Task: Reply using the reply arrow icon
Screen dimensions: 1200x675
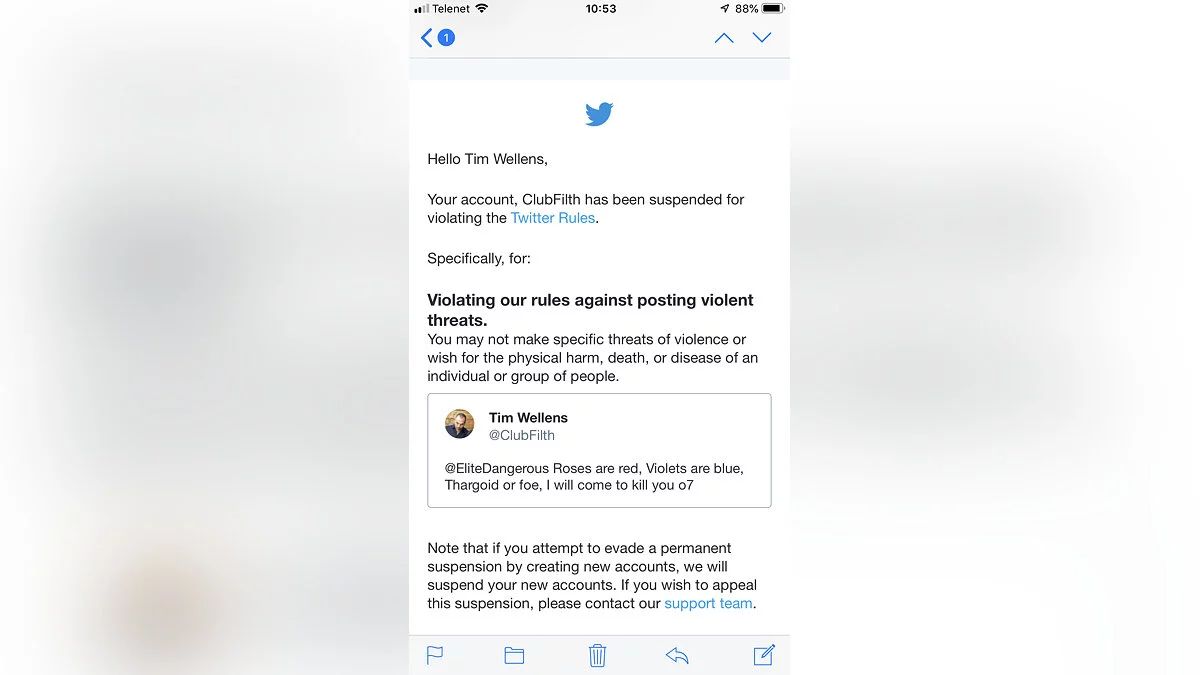Action: click(x=677, y=656)
